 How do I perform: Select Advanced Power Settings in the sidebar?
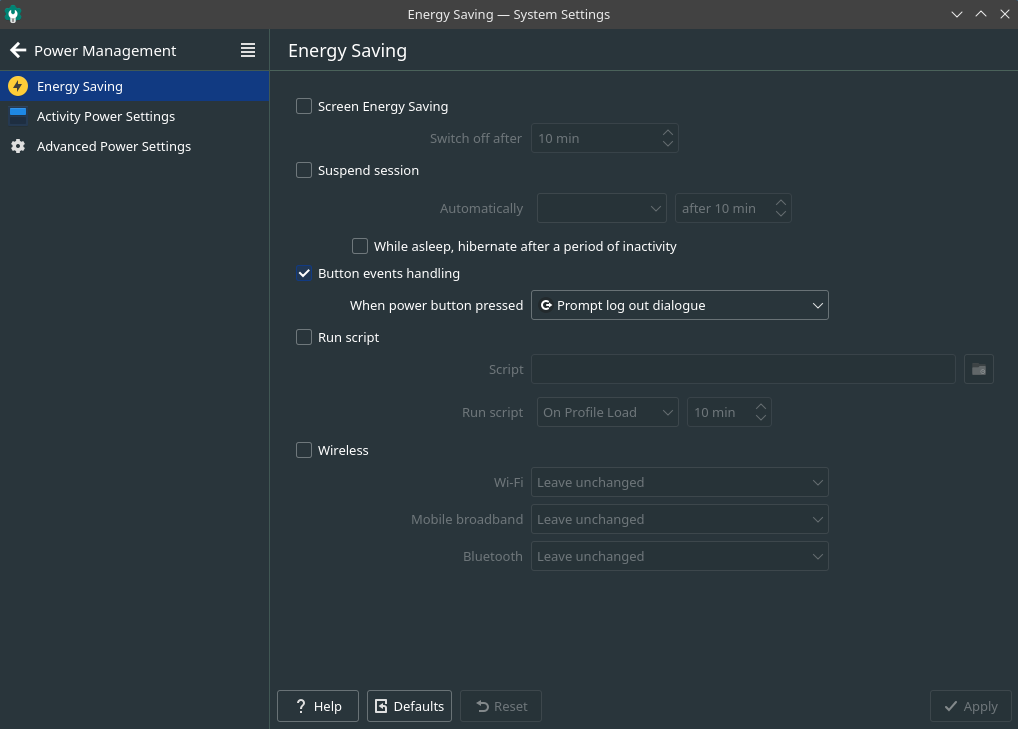[x=134, y=146]
